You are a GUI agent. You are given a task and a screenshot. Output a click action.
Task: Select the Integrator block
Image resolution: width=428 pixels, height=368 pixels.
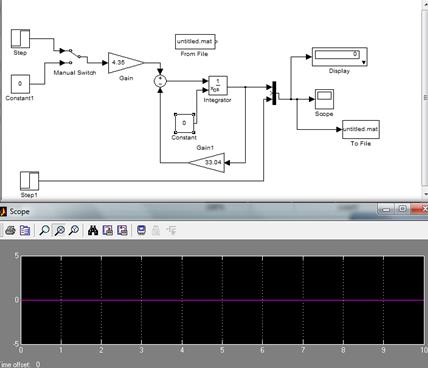tap(218, 86)
